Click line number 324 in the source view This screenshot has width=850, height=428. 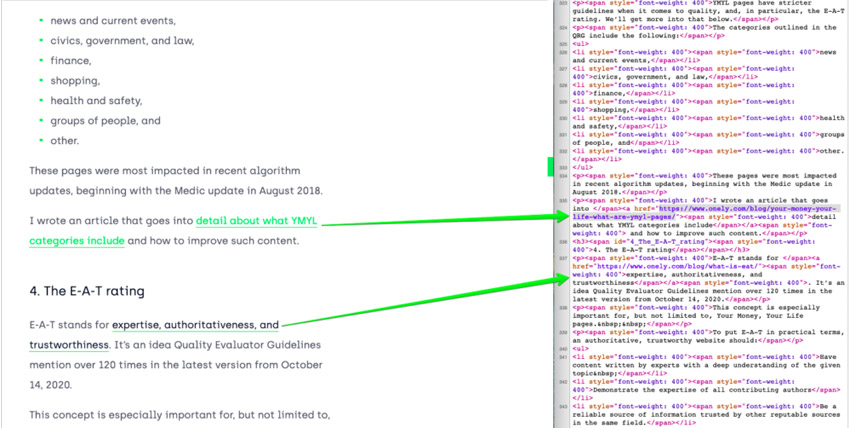[x=565, y=27]
